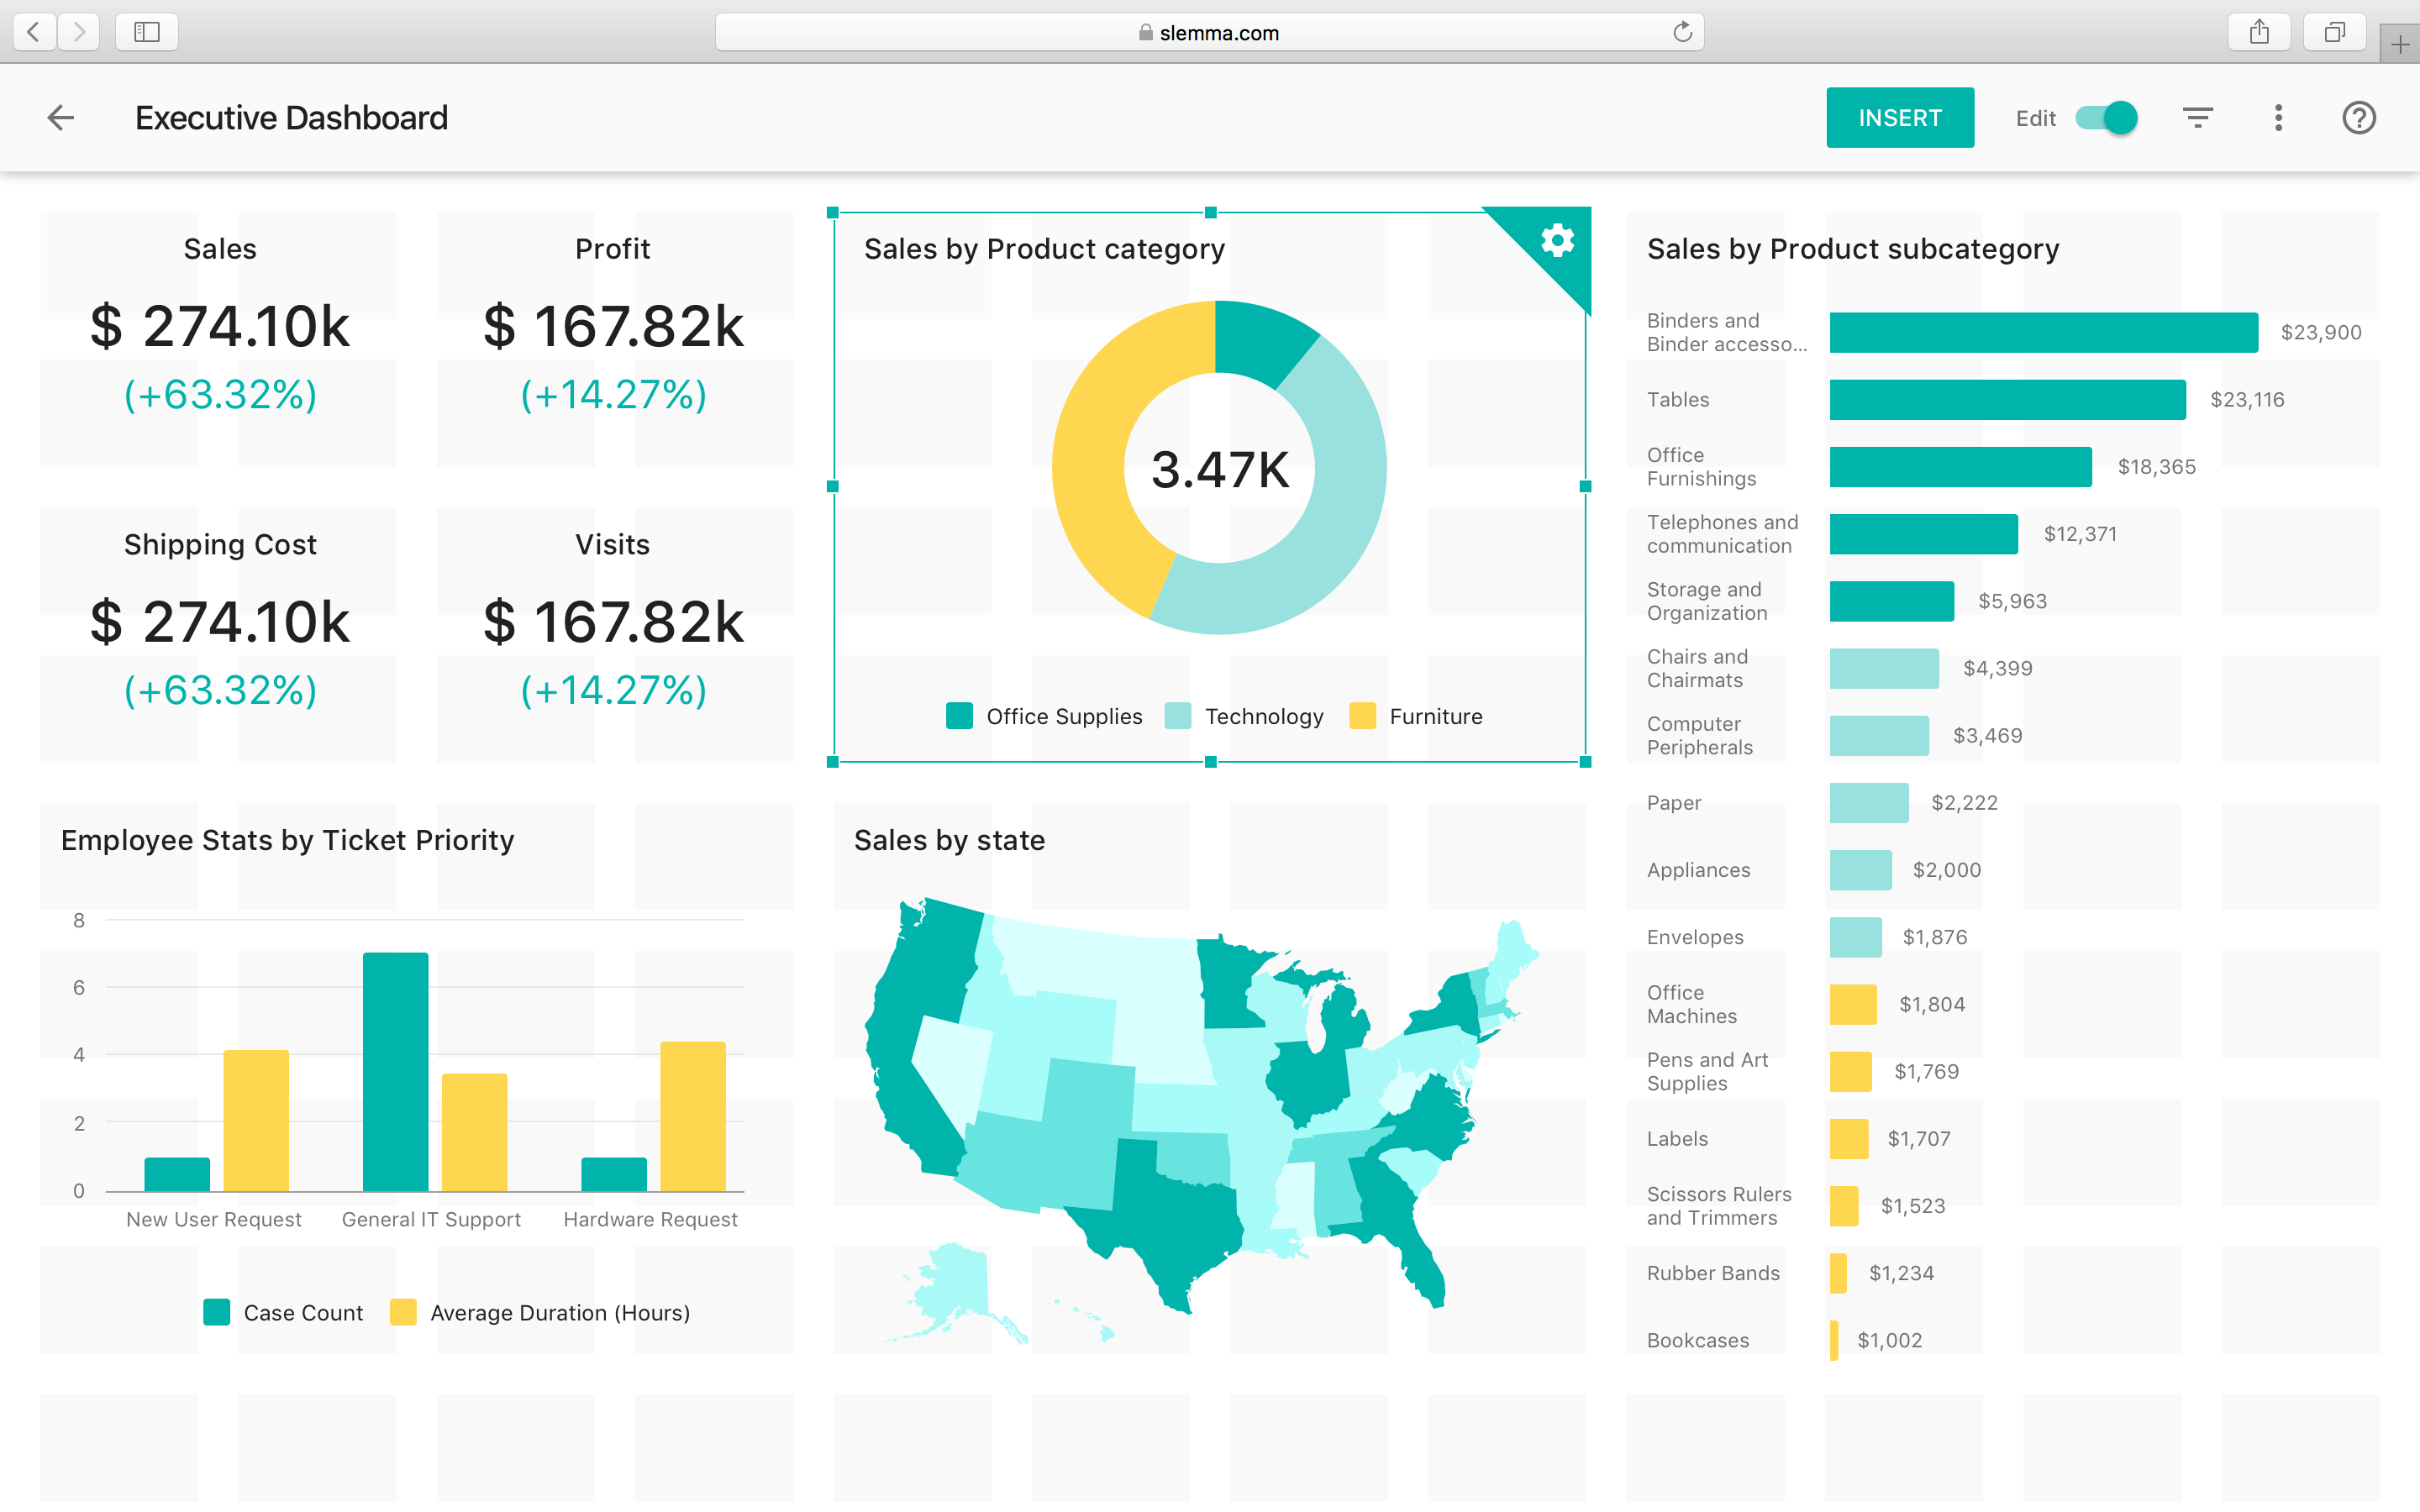Click the browser forward button
2420x1512 pixels.
[79, 32]
